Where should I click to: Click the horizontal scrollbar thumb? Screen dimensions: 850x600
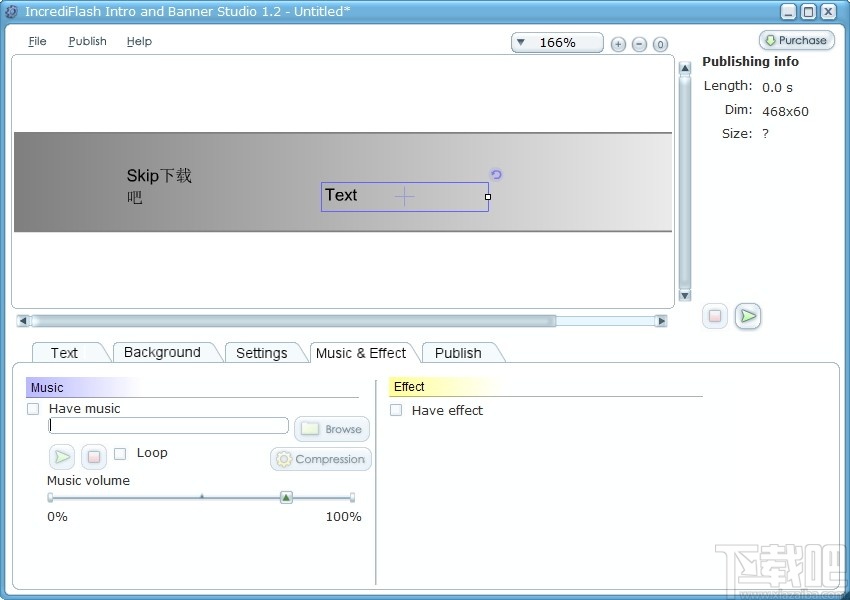click(x=293, y=321)
